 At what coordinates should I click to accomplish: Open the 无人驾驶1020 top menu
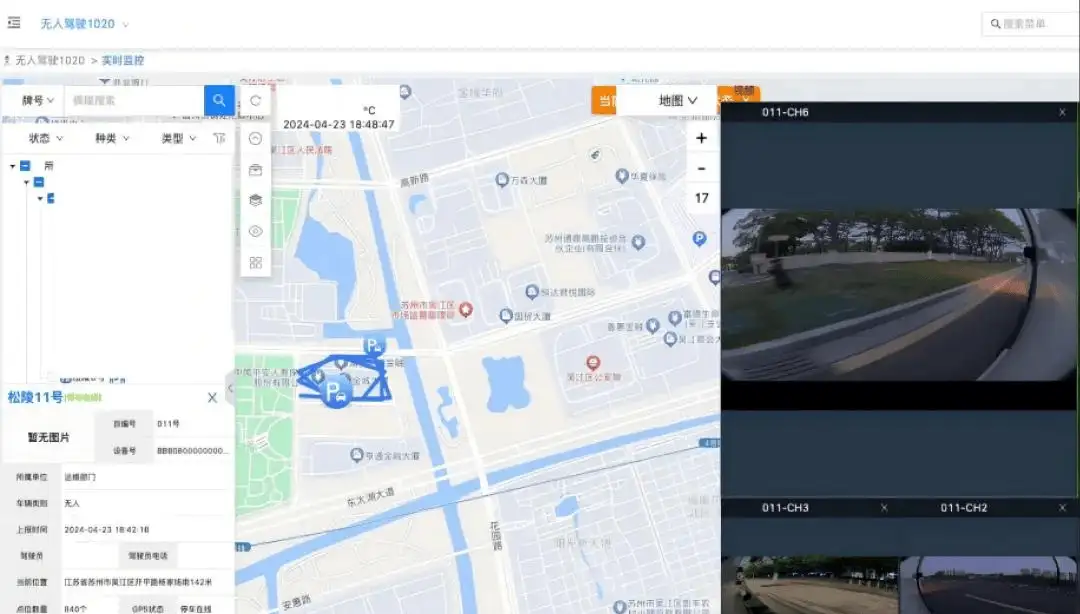[x=84, y=23]
